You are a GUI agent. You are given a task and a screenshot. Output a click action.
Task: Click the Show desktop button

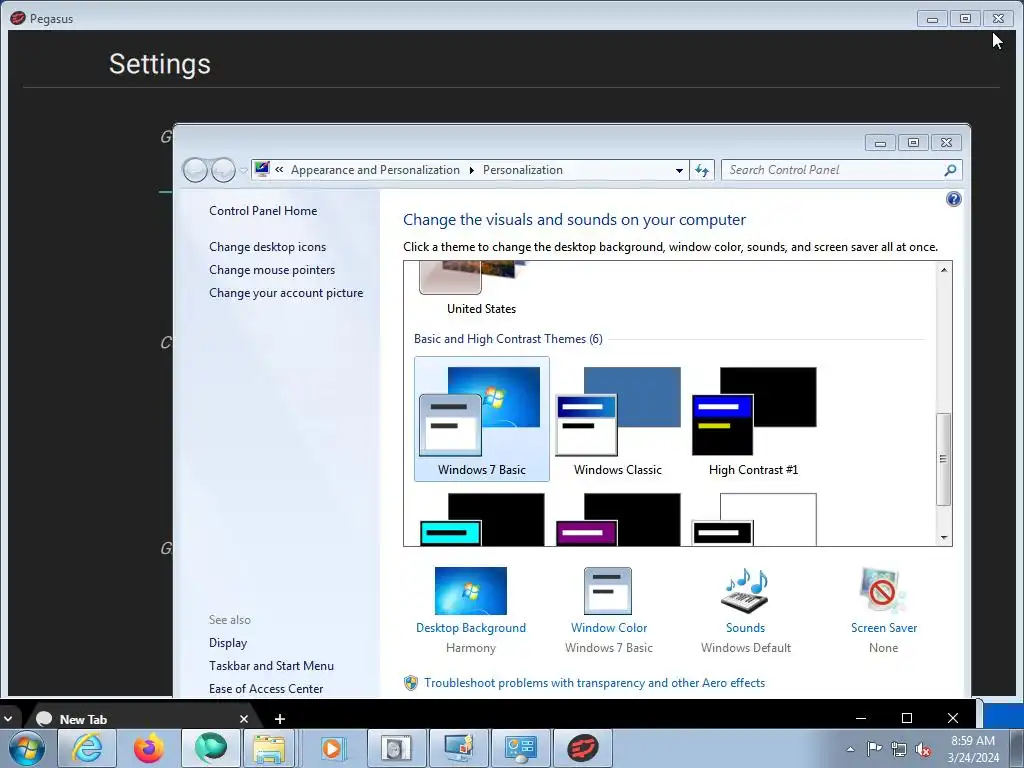(1017, 748)
